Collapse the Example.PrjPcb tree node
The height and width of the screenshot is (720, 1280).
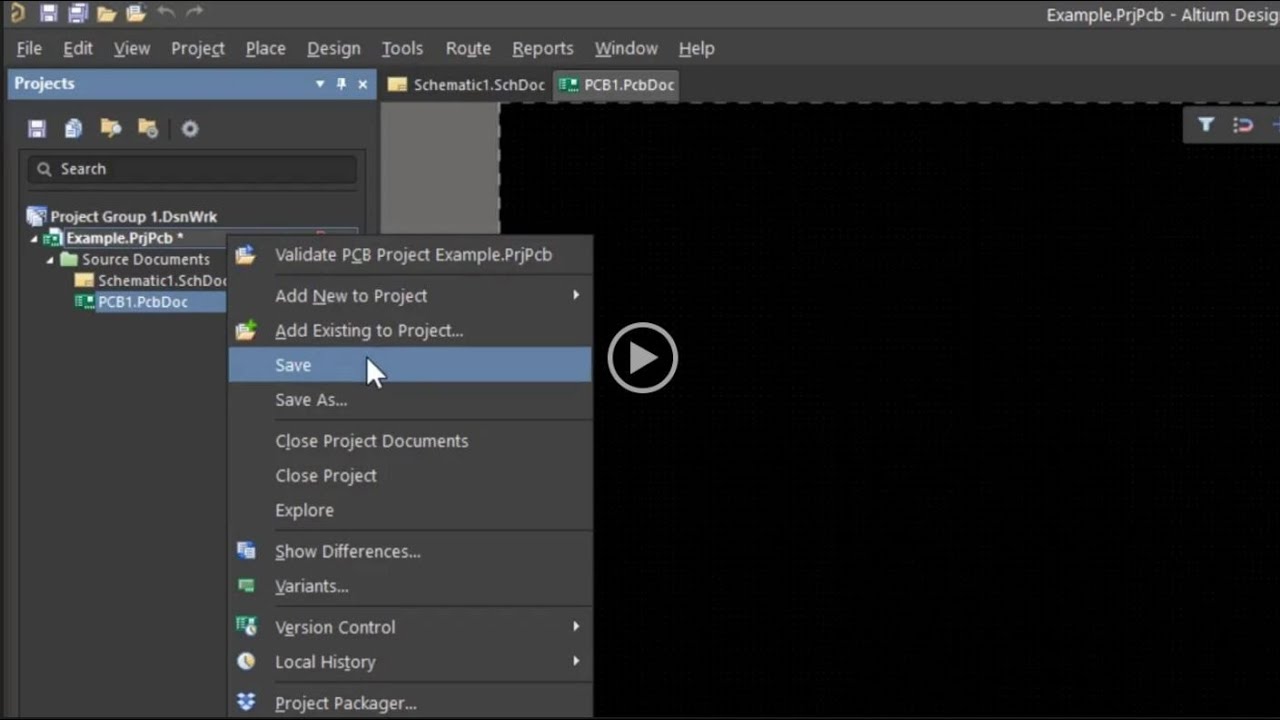[33, 239]
